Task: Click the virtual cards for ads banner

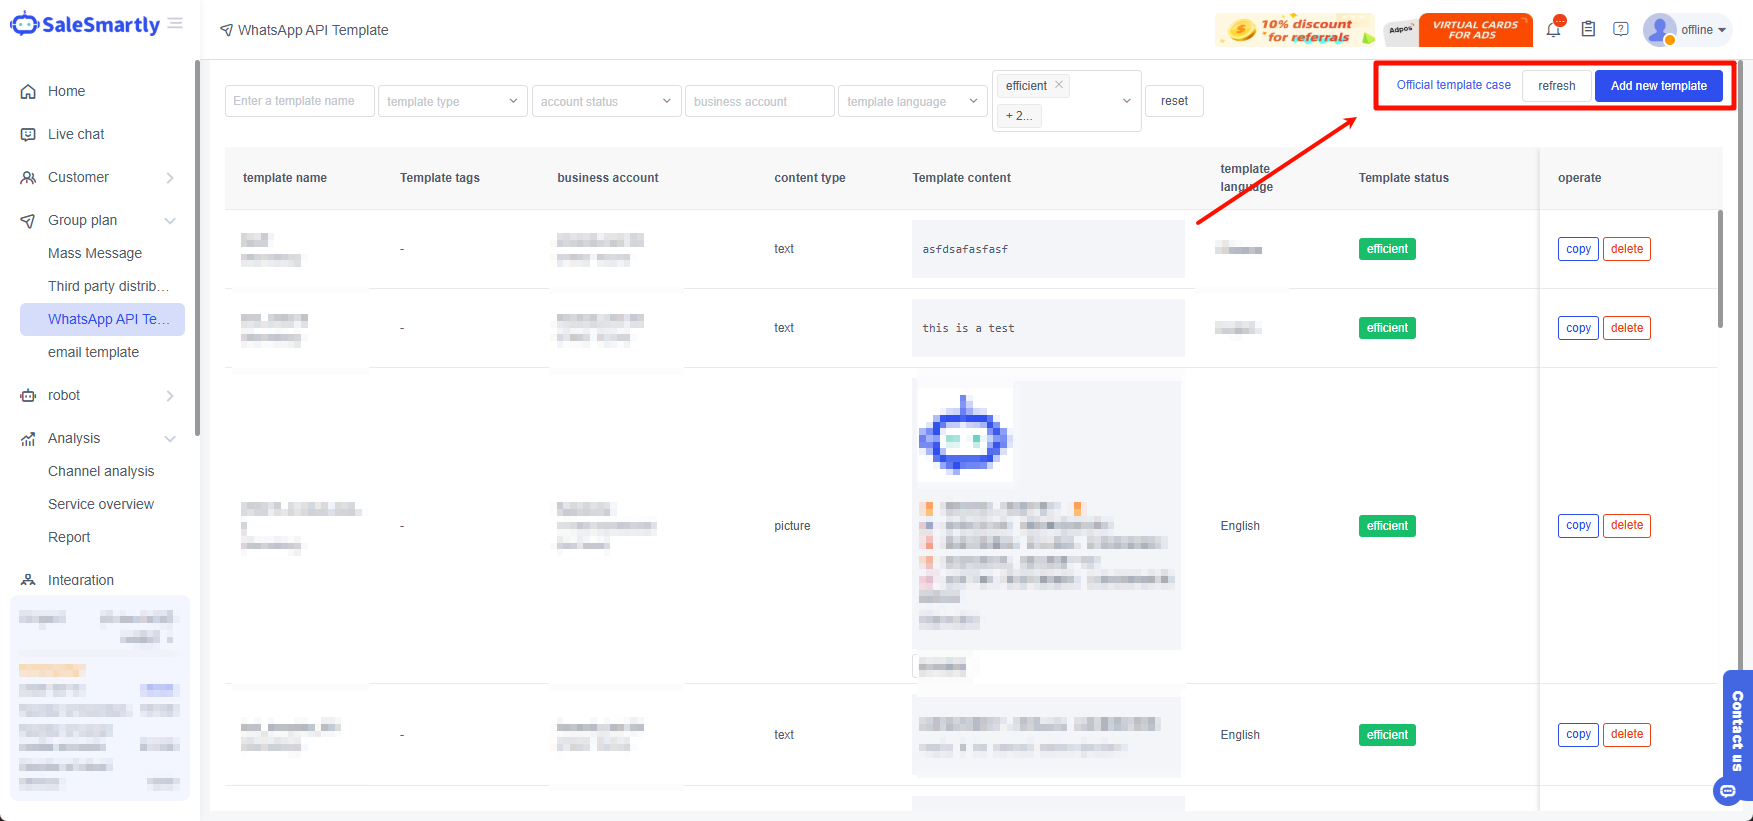Action: click(x=1475, y=30)
